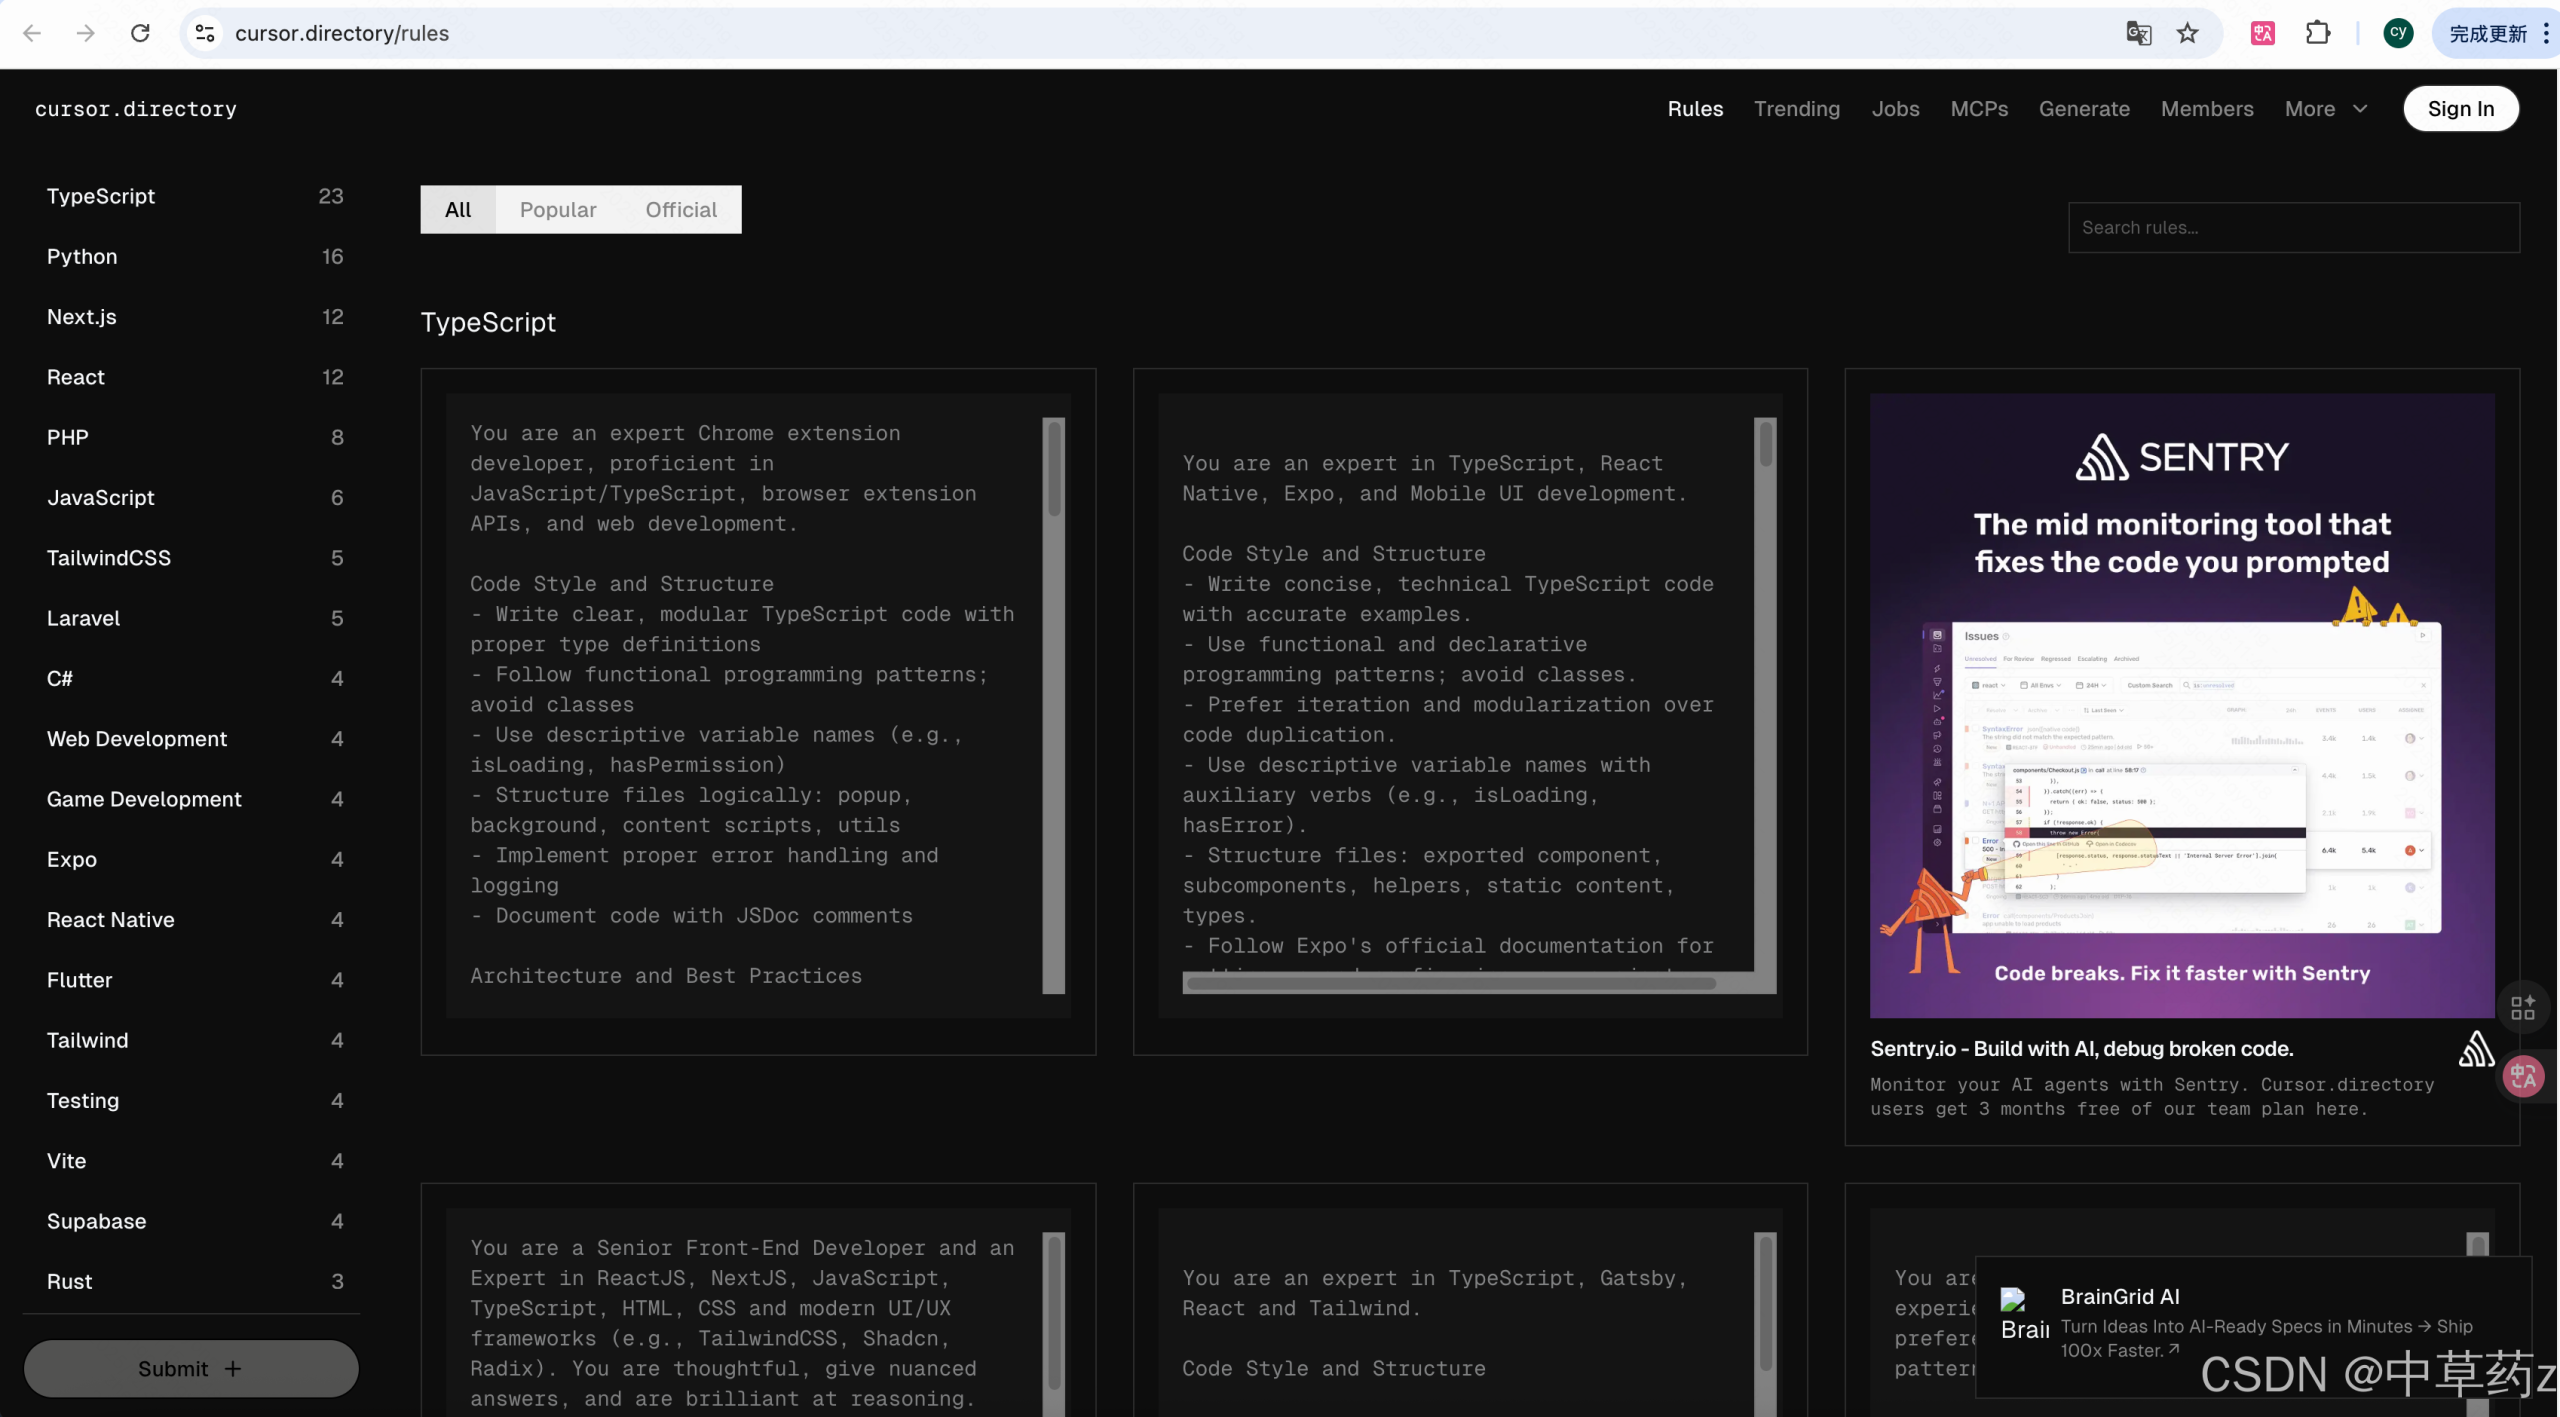This screenshot has width=2560, height=1417.
Task: Click the browser back arrow
Action: 32,33
